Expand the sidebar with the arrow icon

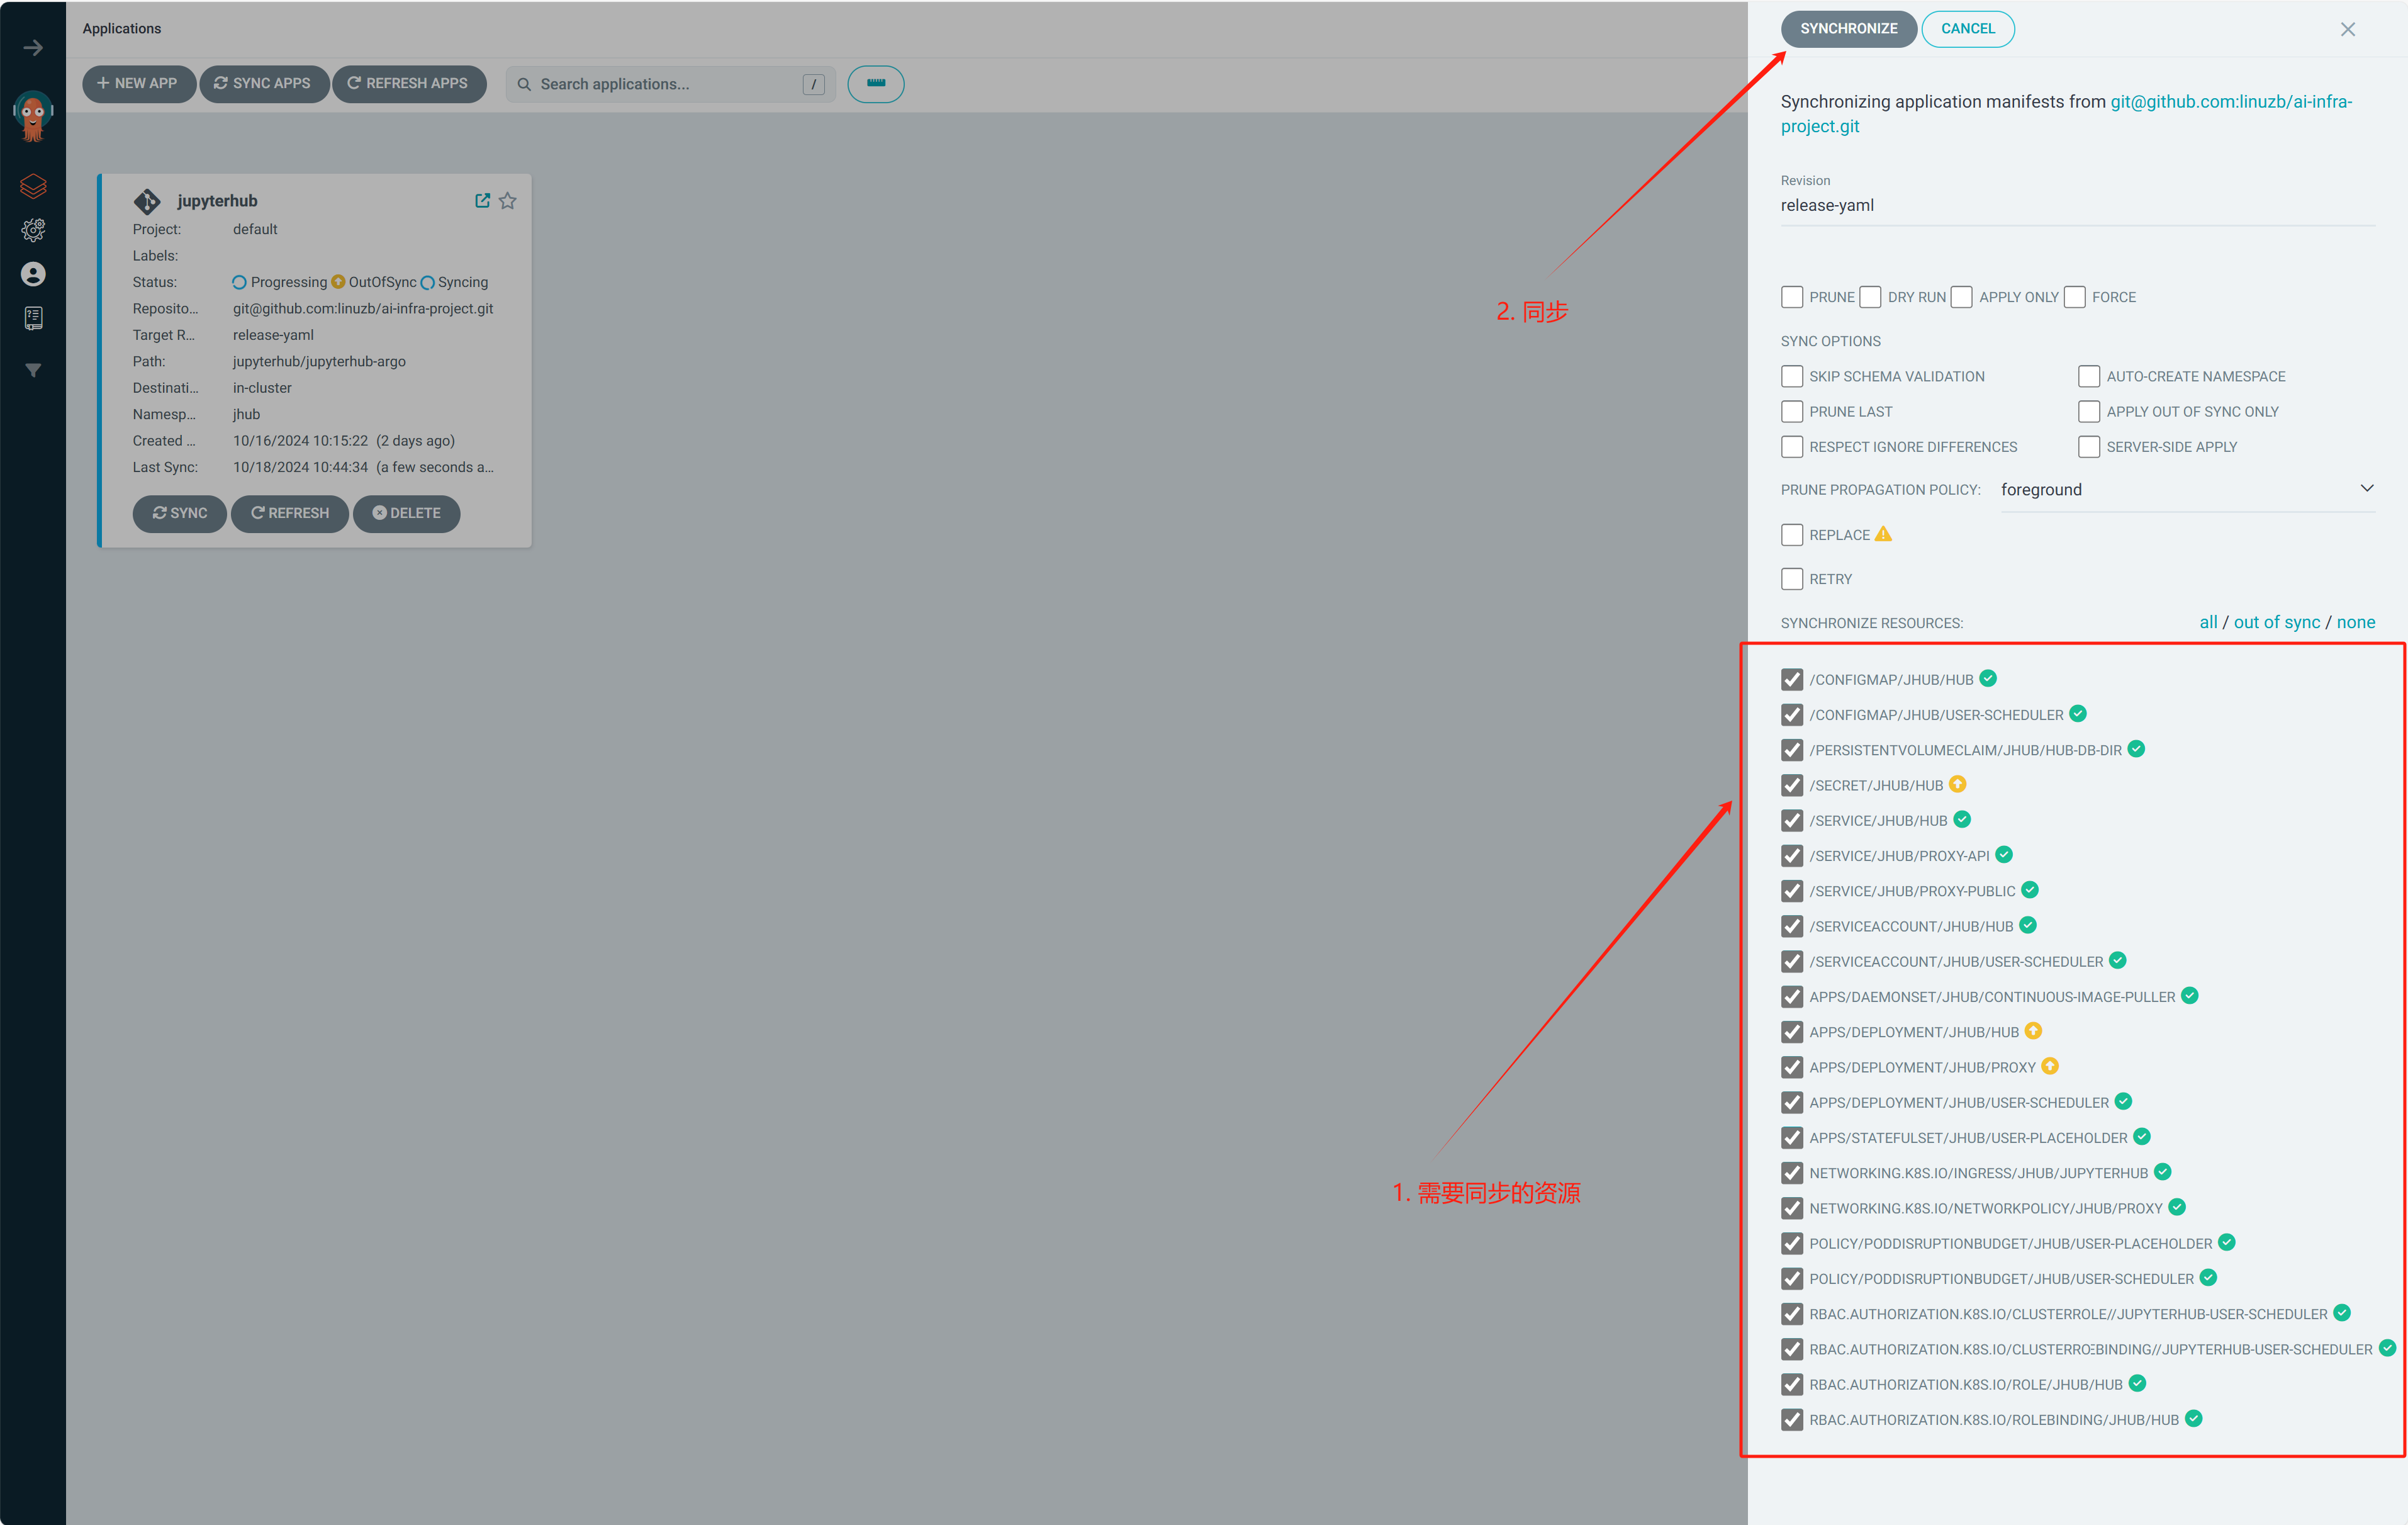coord(33,48)
